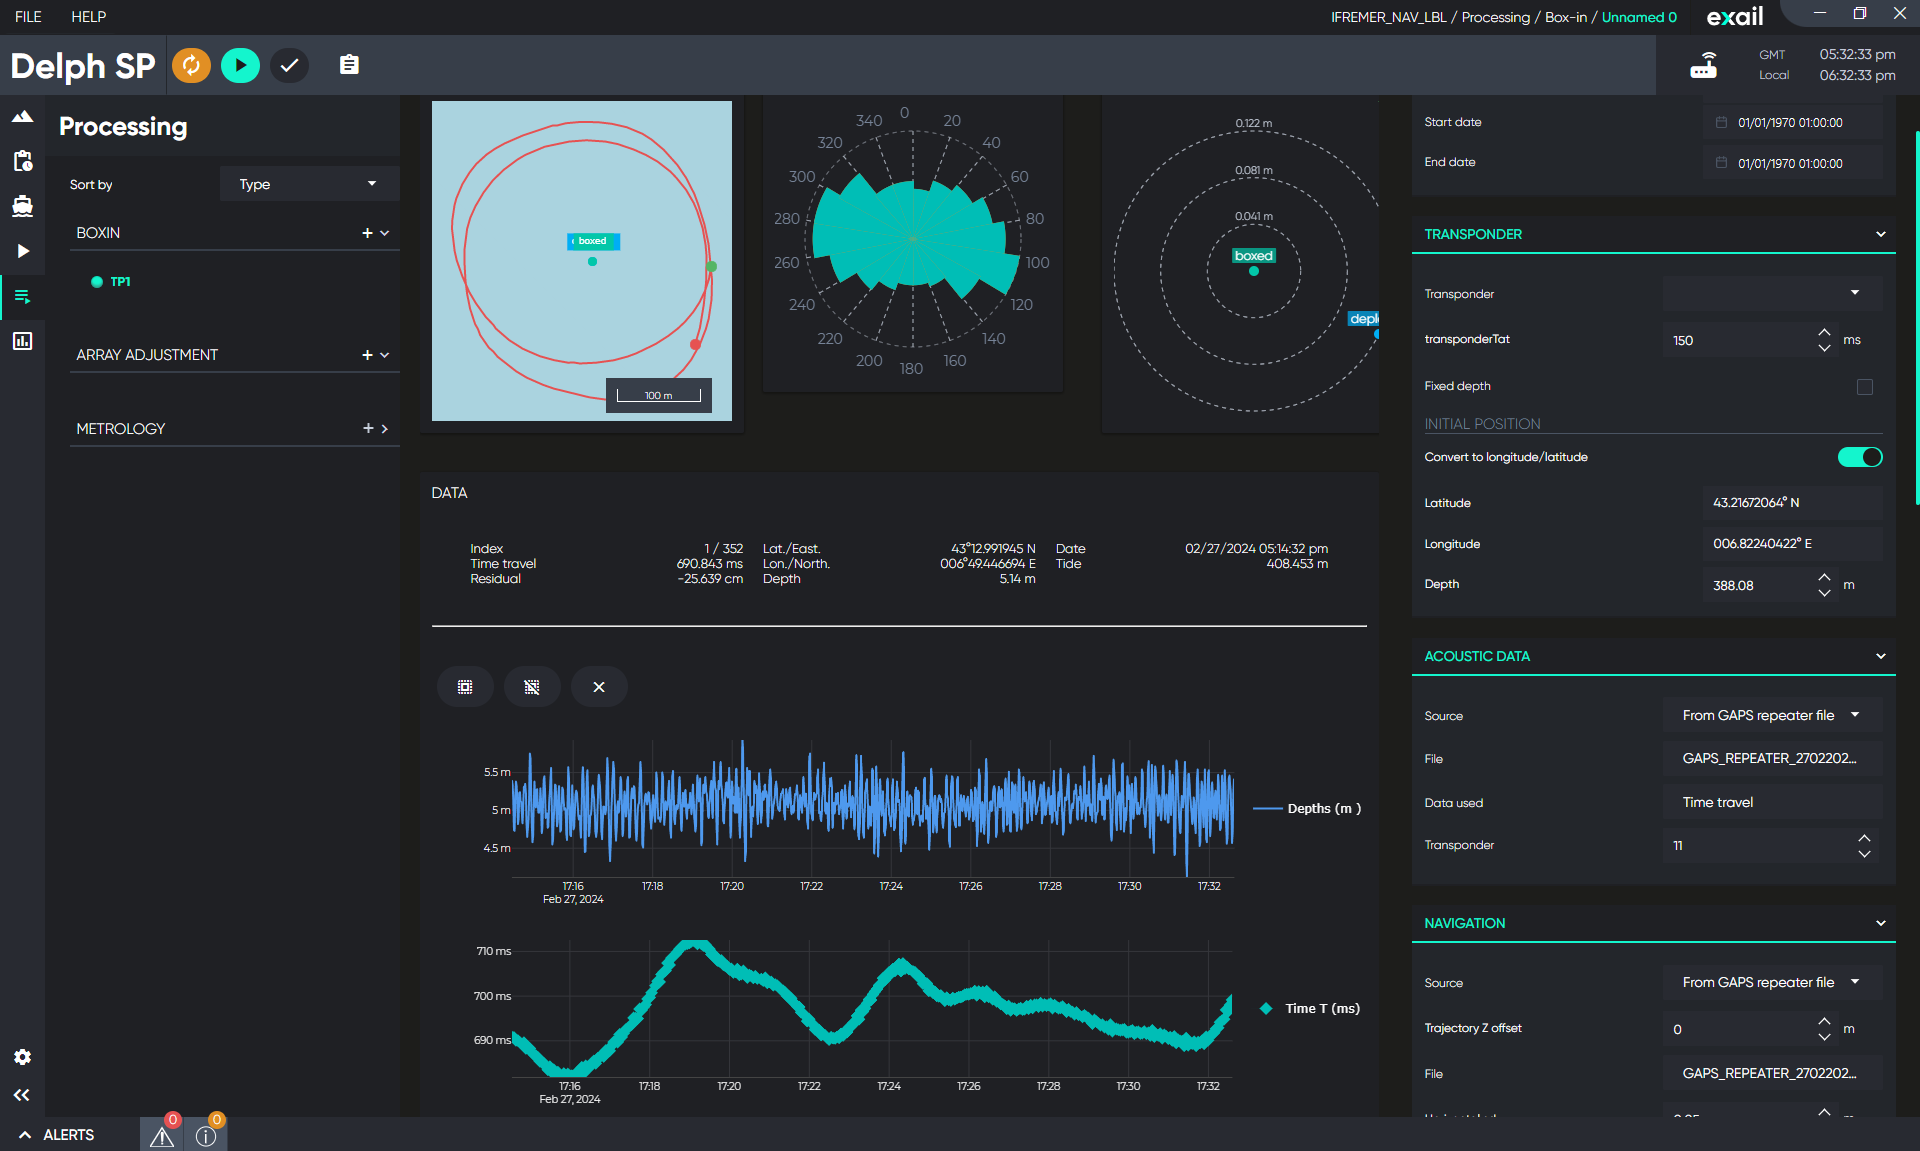The width and height of the screenshot is (1920, 1151).
Task: Open the play sidebar icon
Action: tap(22, 251)
